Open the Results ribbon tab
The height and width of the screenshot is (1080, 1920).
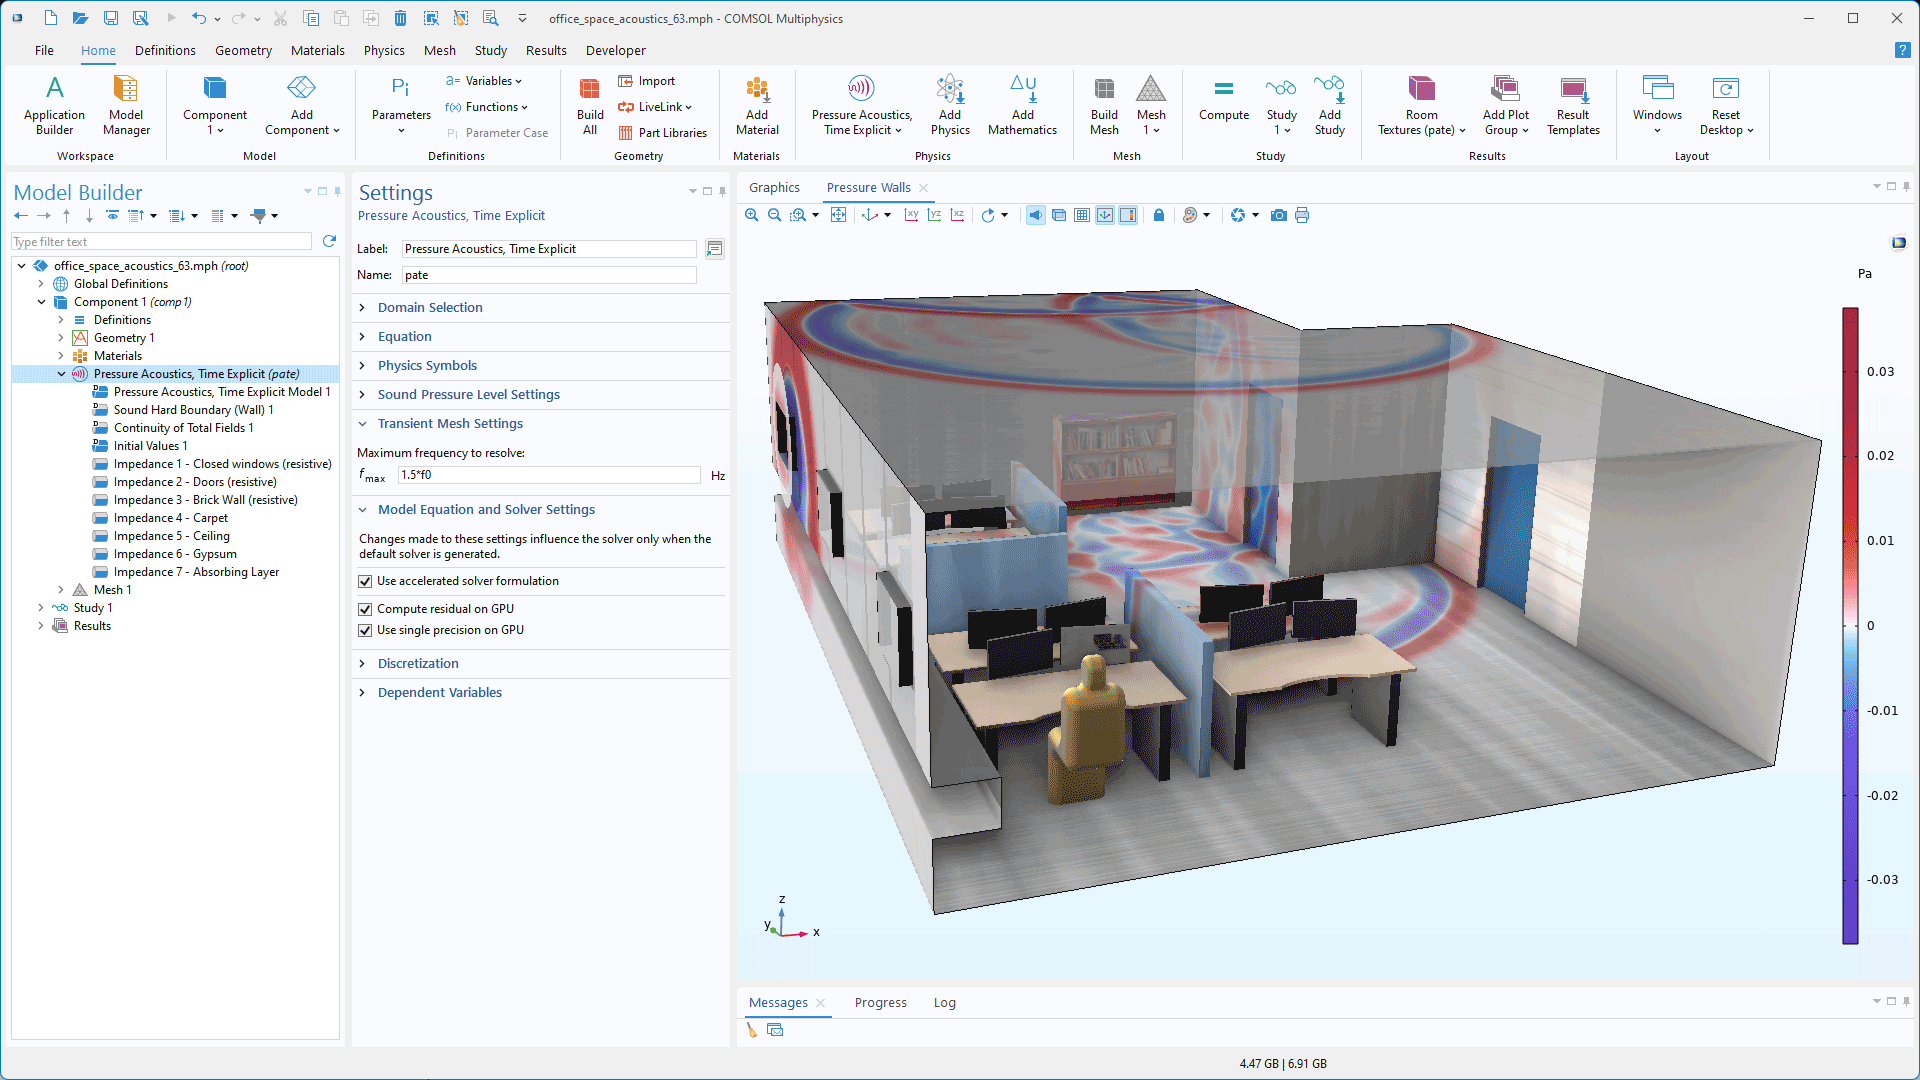546,50
